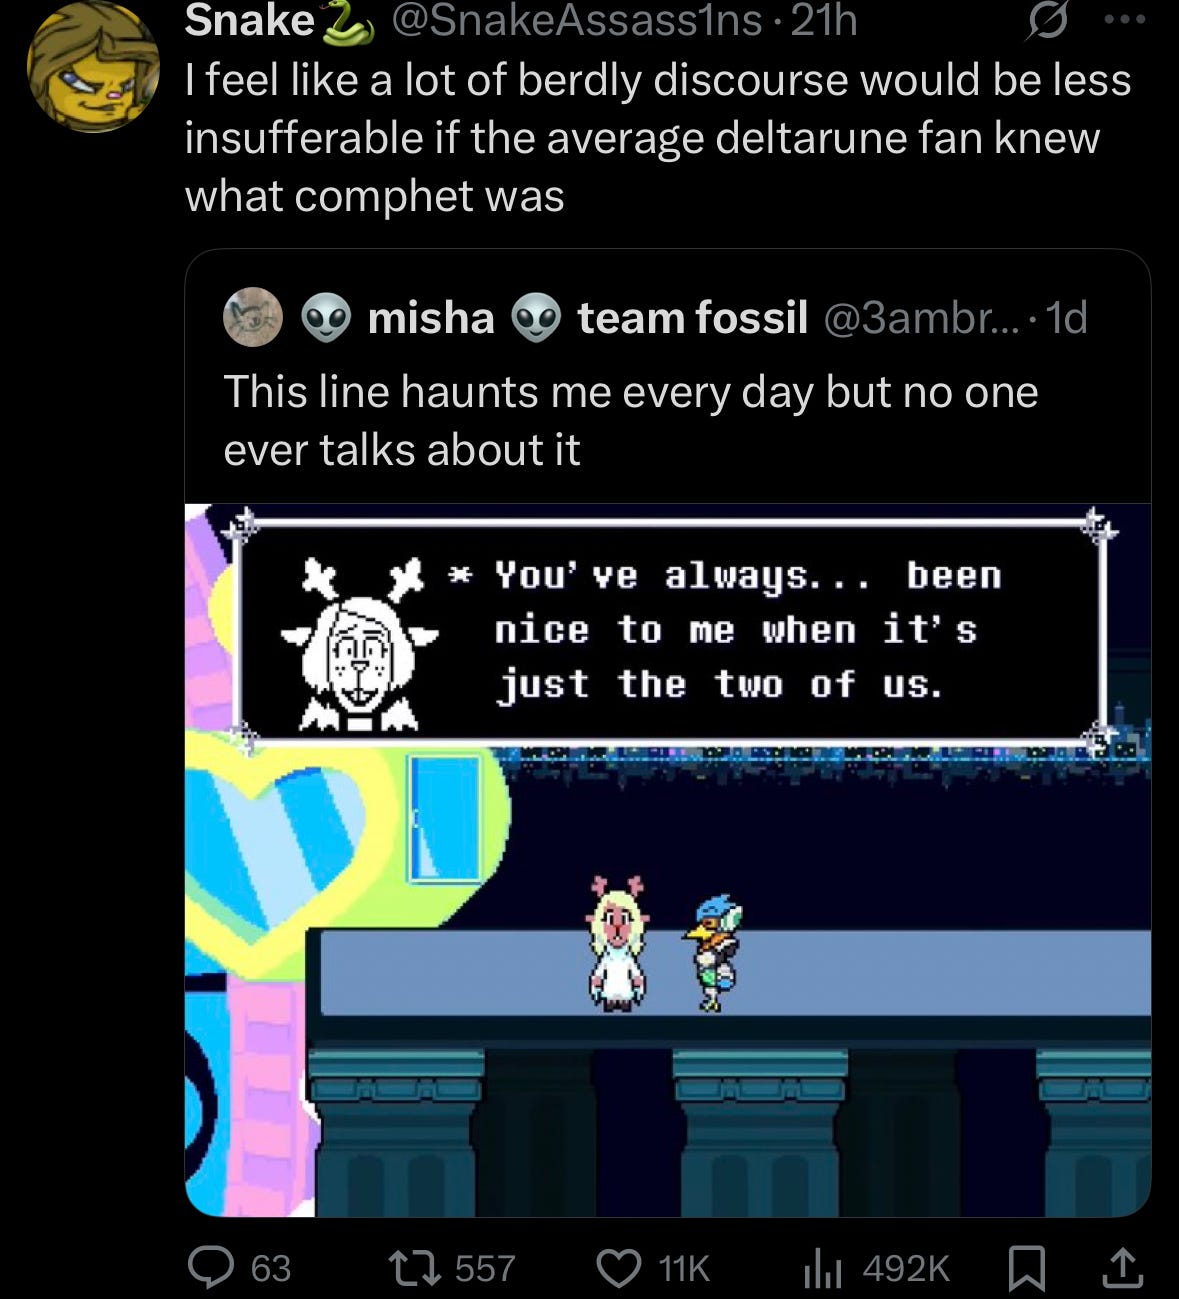Open the Deltarune screenshot image
This screenshot has width=1179, height=1299.
click(668, 860)
